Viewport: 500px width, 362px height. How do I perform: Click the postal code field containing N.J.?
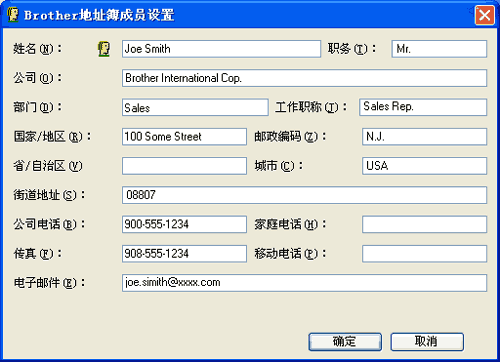point(425,137)
